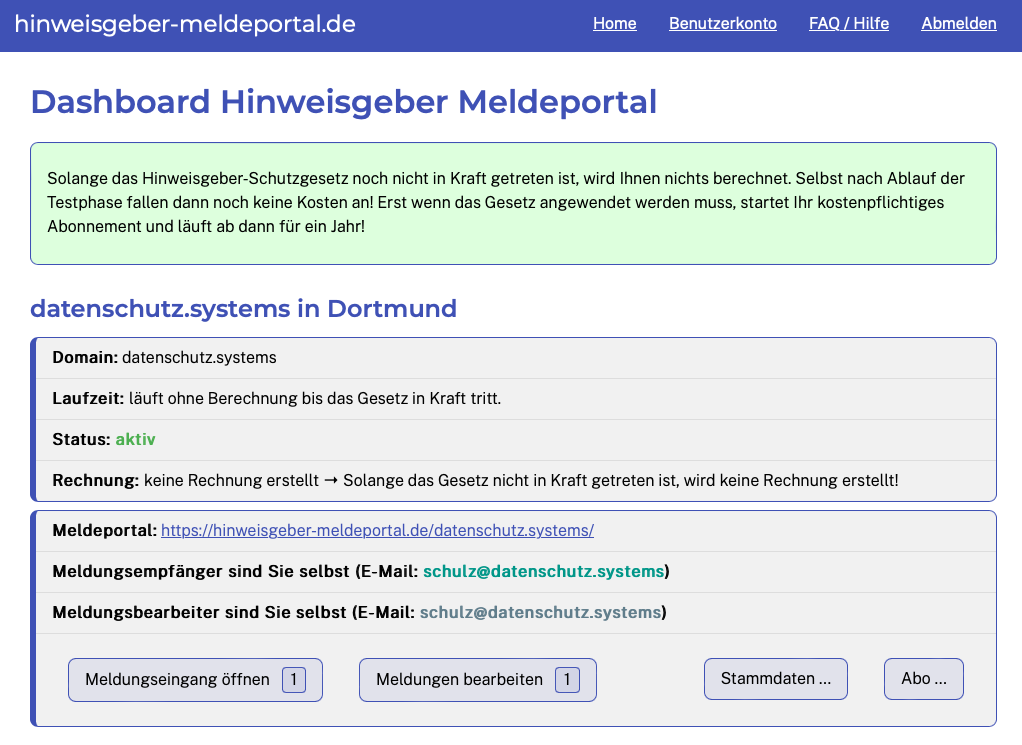
Task: Click the count badge on Meldungen bearbeiten
Action: (x=566, y=680)
